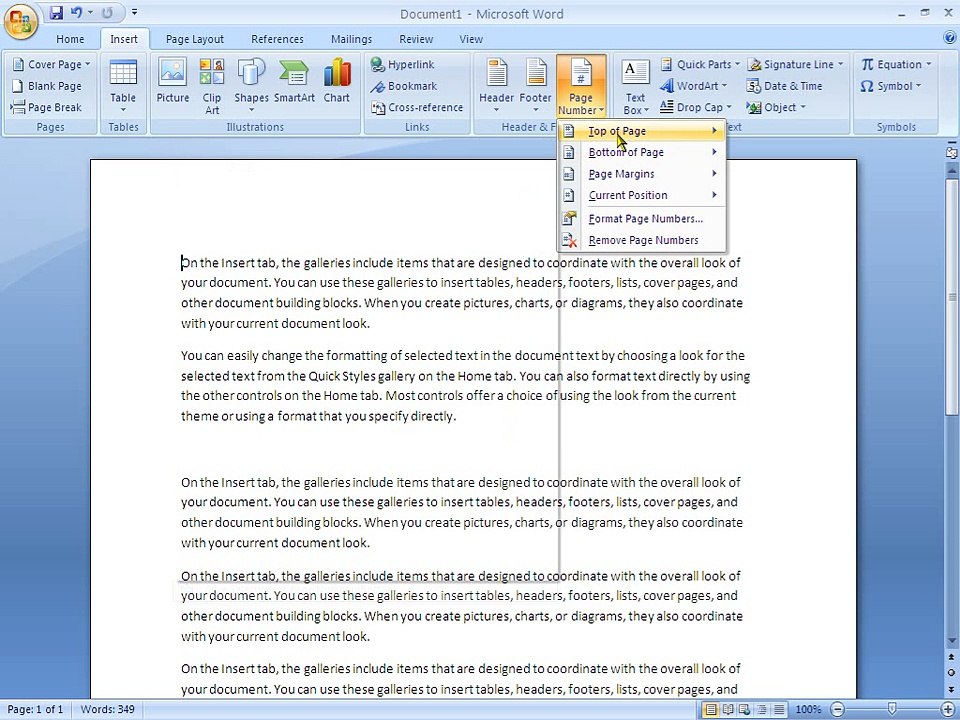The height and width of the screenshot is (720, 960).
Task: Open Page Margins submenu
Action: coord(642,174)
